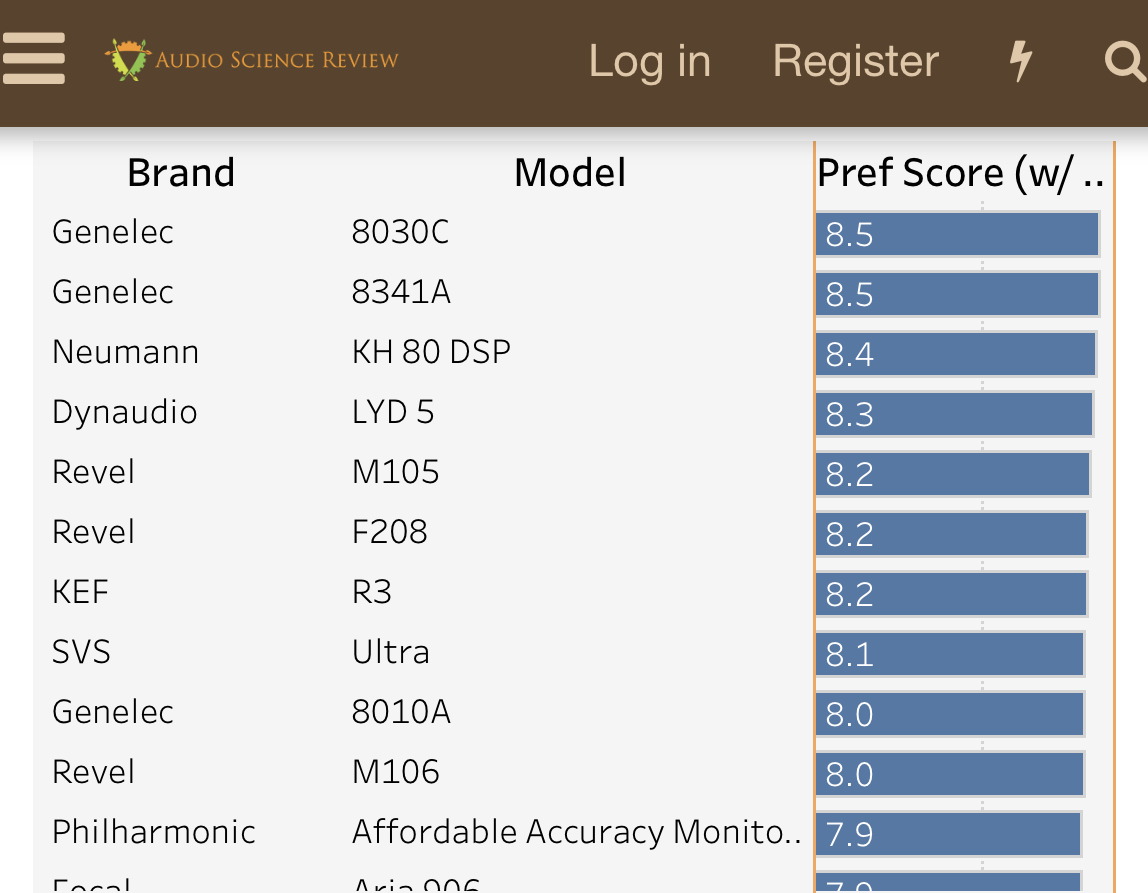
Task: Select the KH 80 DSP model cell
Action: pyautogui.click(x=431, y=352)
